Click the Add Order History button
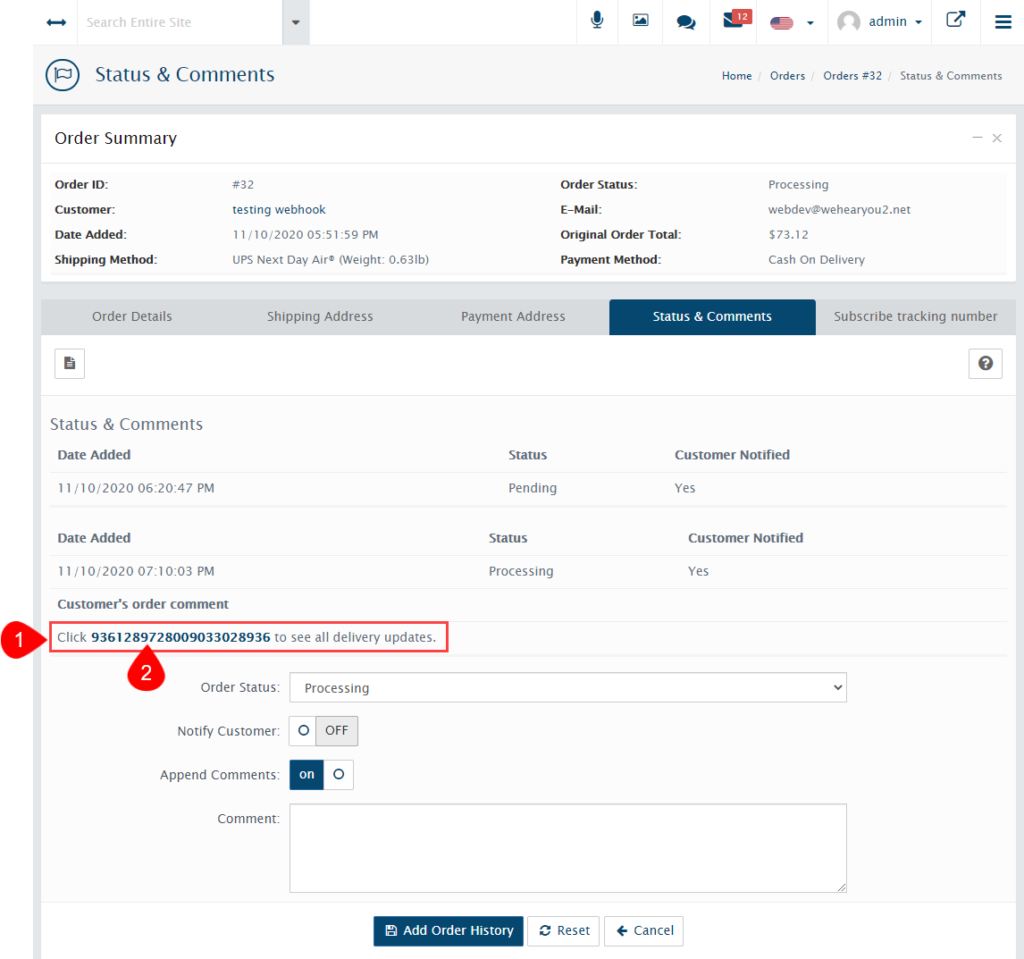The width and height of the screenshot is (1024, 959). click(448, 931)
